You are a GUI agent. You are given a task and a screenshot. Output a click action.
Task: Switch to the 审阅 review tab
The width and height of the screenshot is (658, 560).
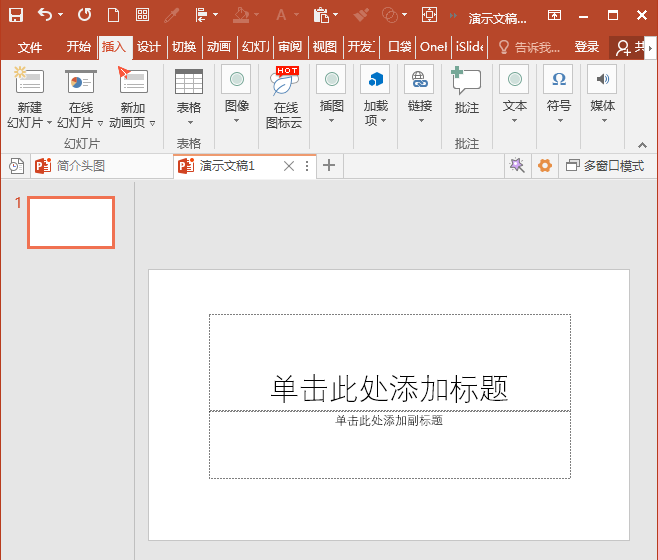[x=290, y=47]
